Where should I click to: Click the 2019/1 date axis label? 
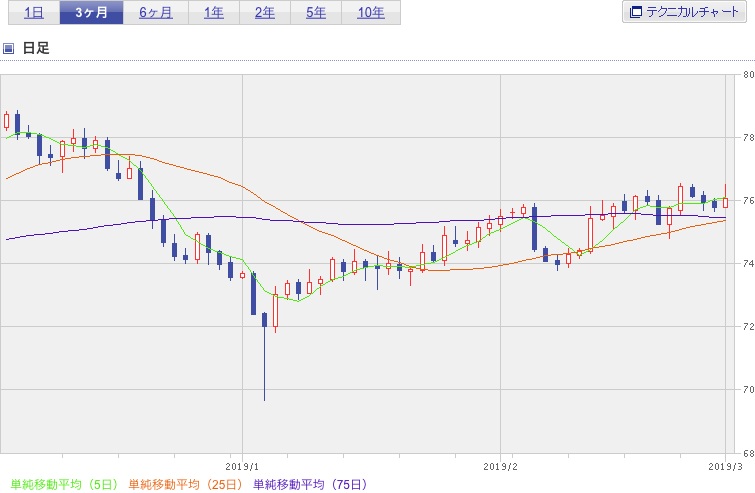click(242, 467)
